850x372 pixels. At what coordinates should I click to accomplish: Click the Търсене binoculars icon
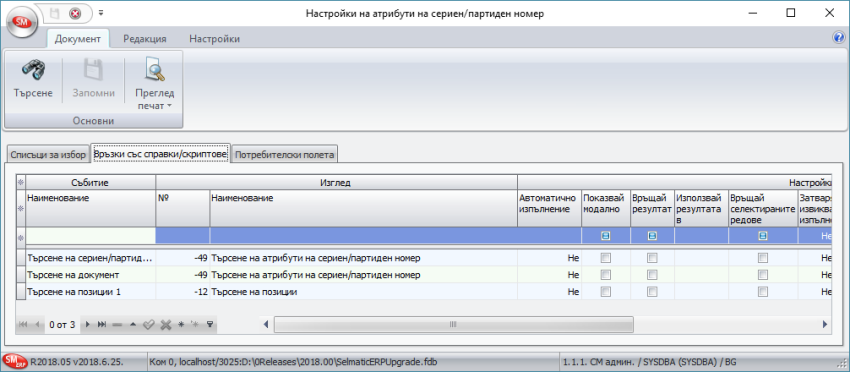tap(33, 70)
